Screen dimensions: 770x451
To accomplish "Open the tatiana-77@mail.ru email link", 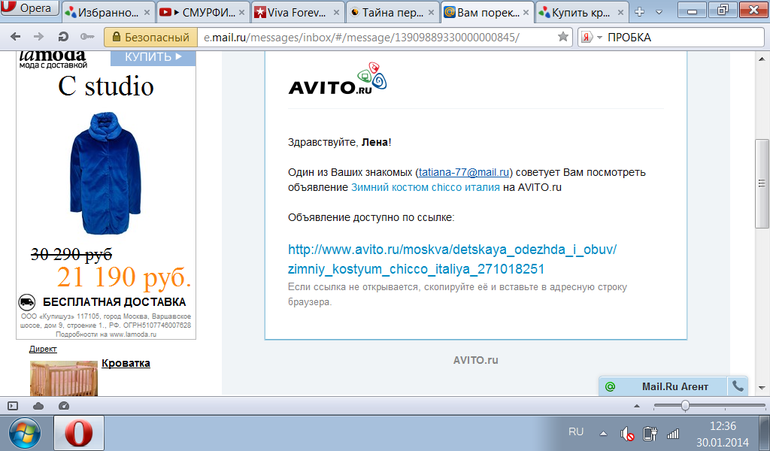I will pyautogui.click(x=464, y=172).
